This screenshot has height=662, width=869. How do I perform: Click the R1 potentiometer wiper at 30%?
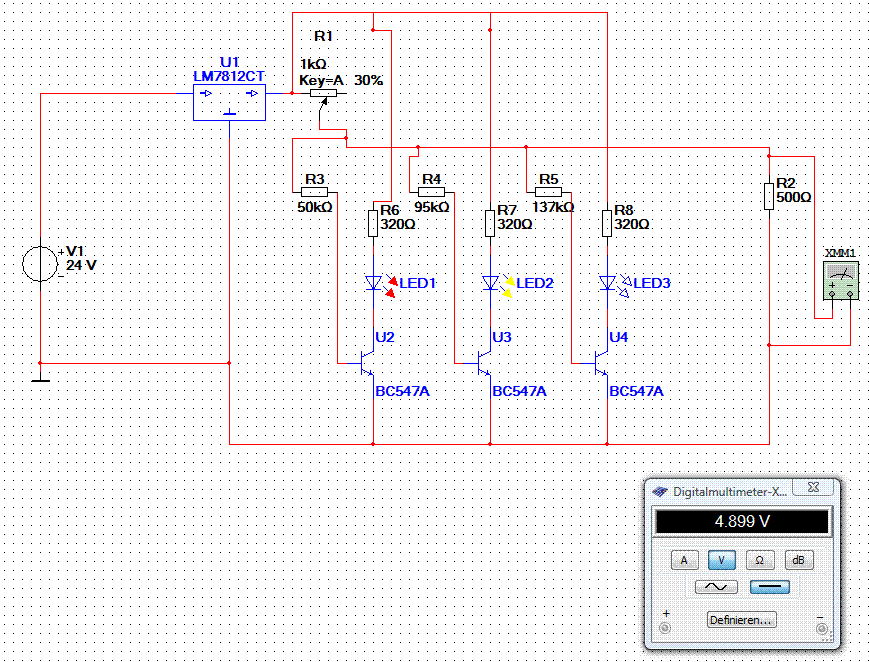tap(324, 101)
